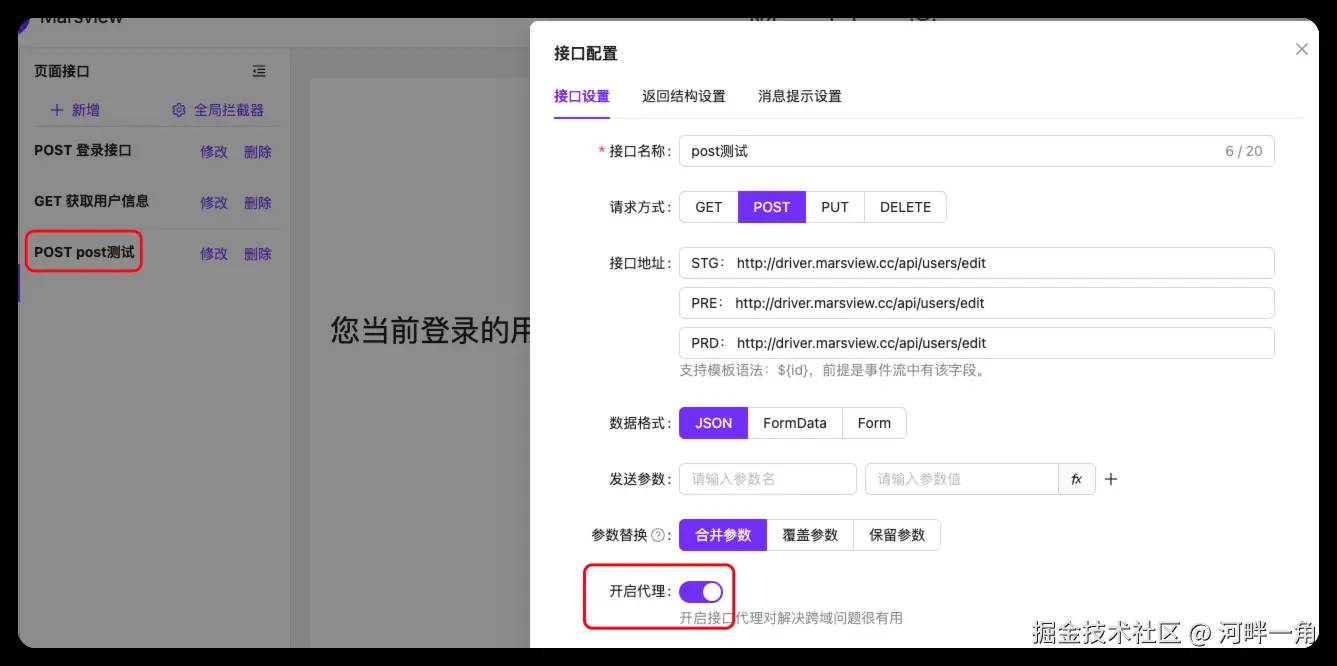The height and width of the screenshot is (666, 1337).
Task: Switch to 返回结构设置 tab
Action: point(684,96)
